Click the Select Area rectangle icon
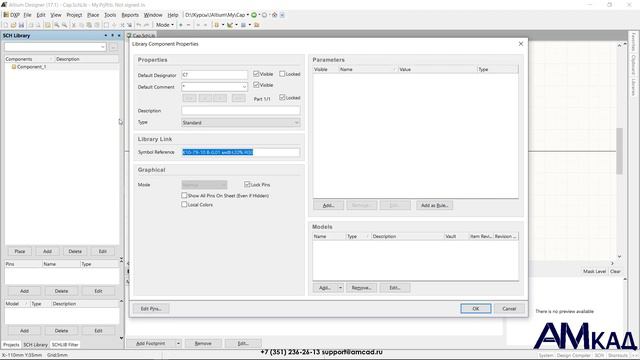 (x=106, y=25)
